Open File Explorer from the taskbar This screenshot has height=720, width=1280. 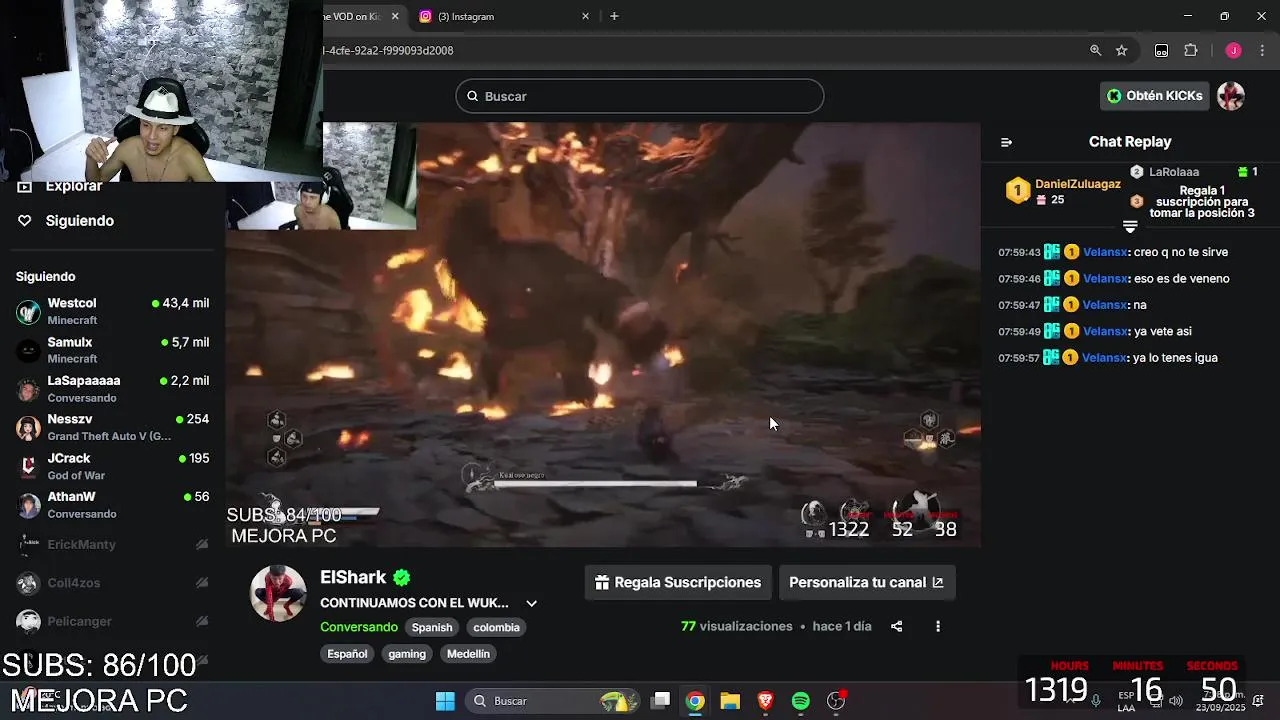click(x=730, y=701)
